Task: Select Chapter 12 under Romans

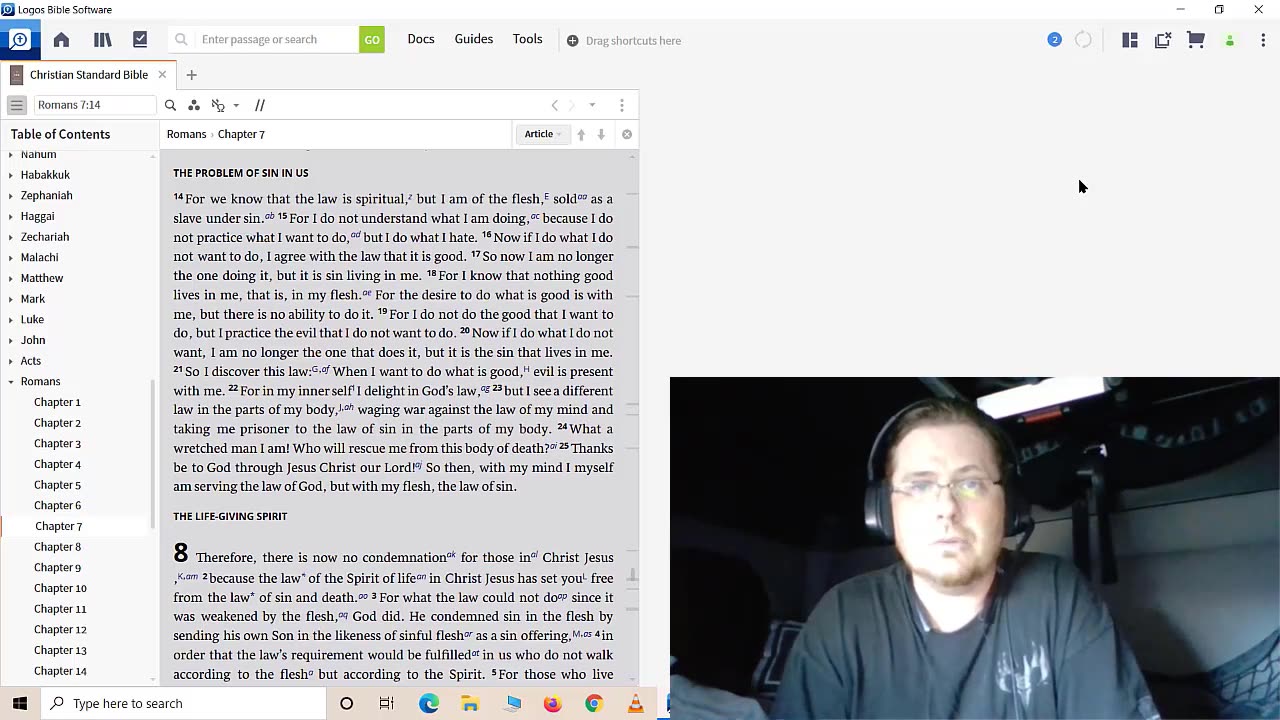Action: [60, 629]
